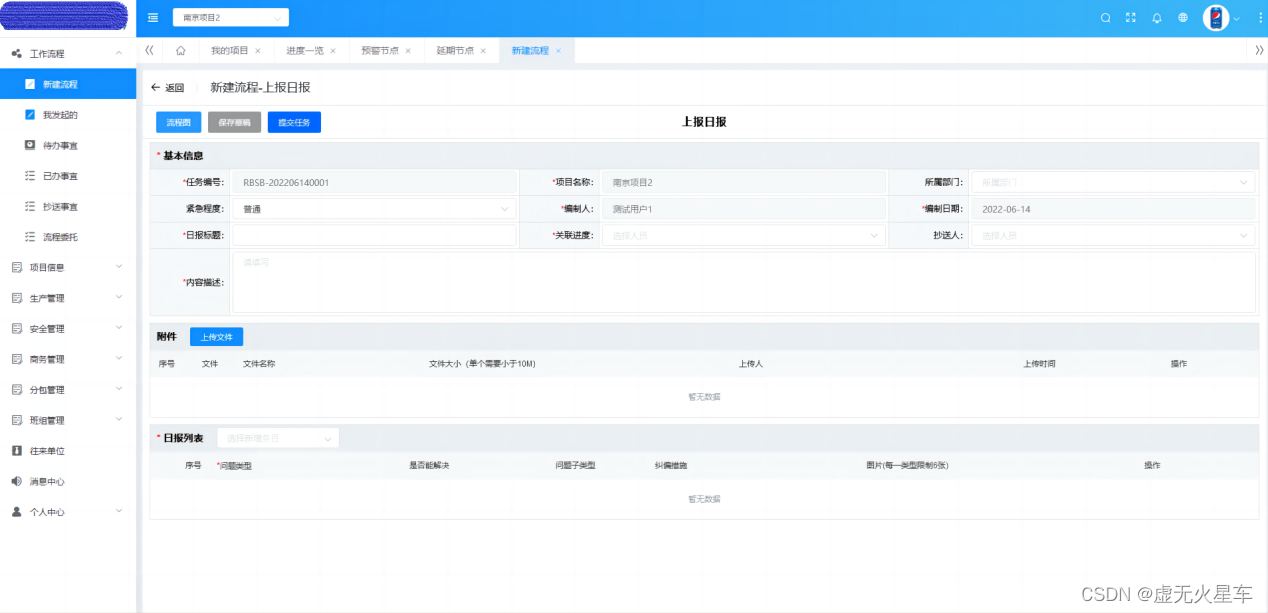Image resolution: width=1268 pixels, height=613 pixels.
Task: Select the 新建流程 tab
Action: tap(529, 51)
